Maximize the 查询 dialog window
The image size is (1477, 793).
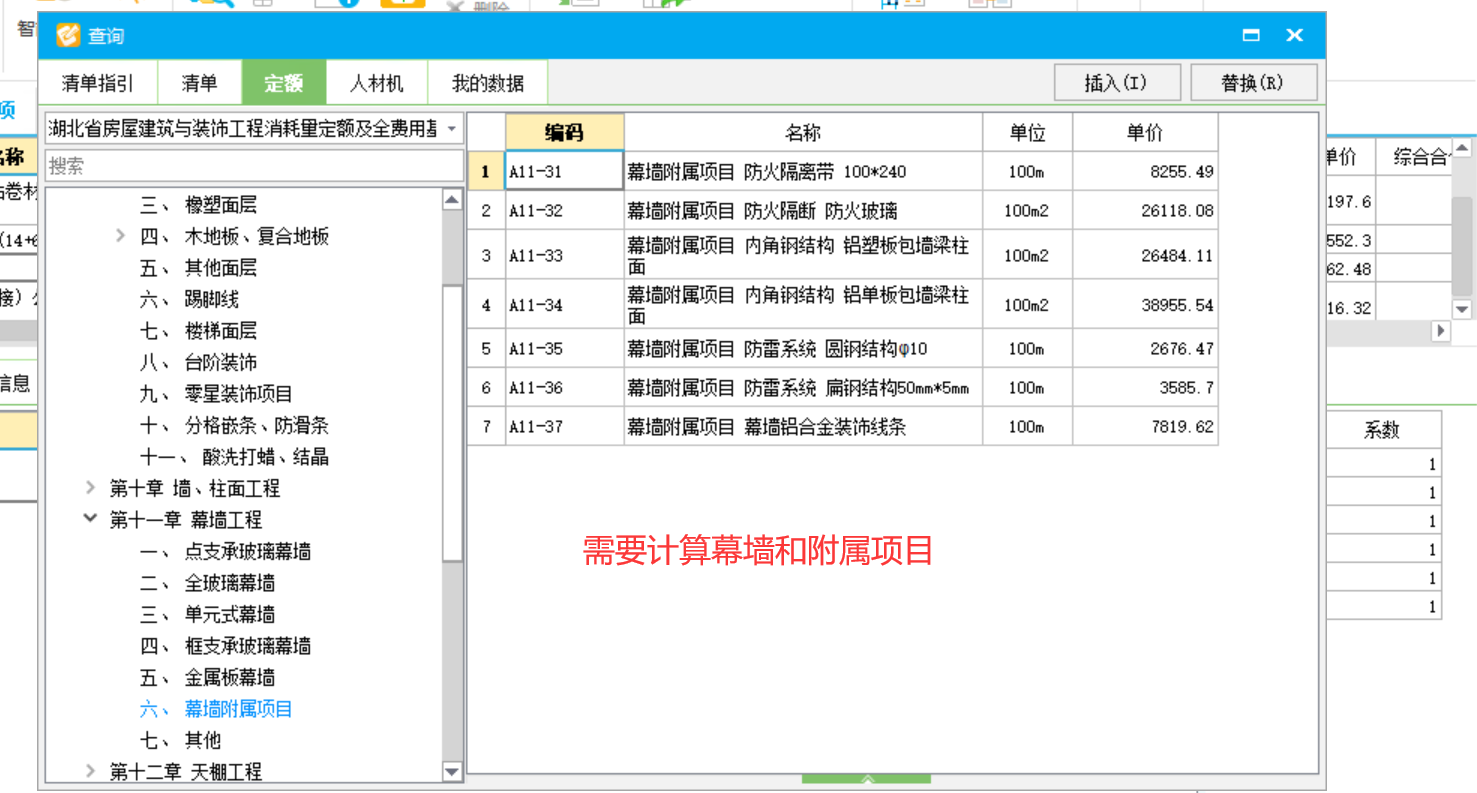[x=1251, y=35]
